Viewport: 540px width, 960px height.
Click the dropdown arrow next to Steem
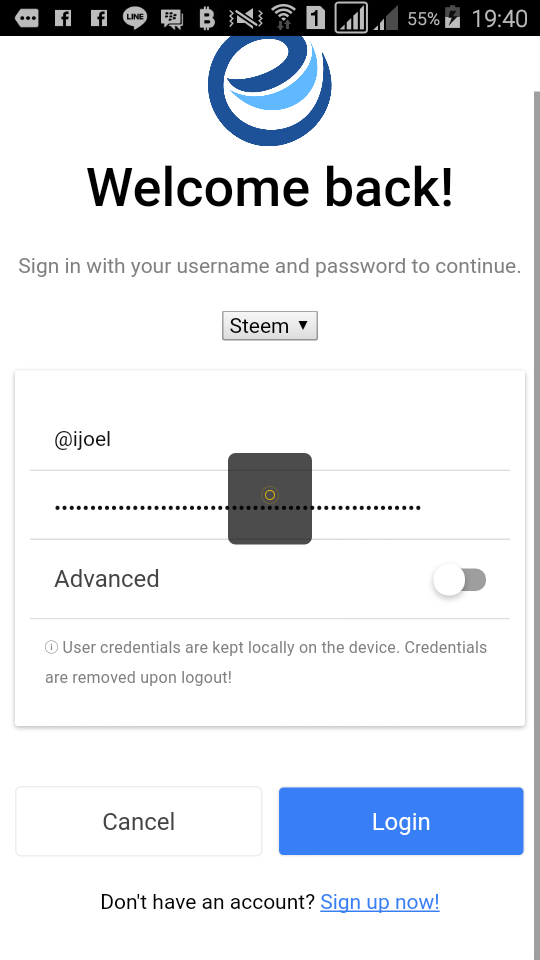click(303, 325)
